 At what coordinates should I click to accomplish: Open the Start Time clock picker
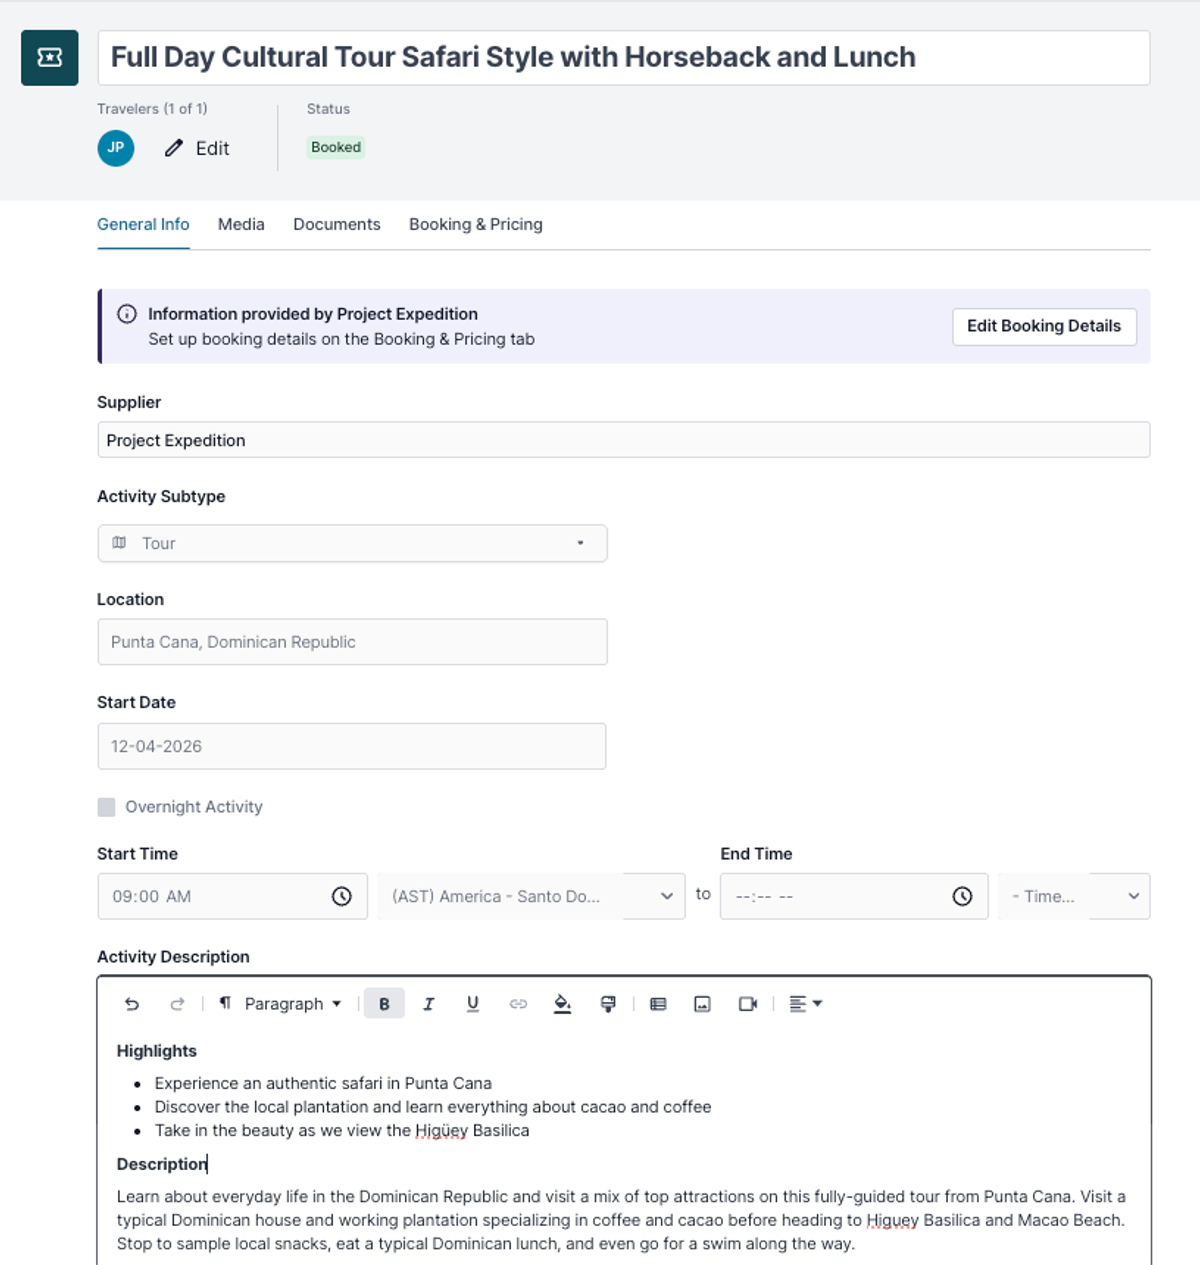click(x=342, y=896)
